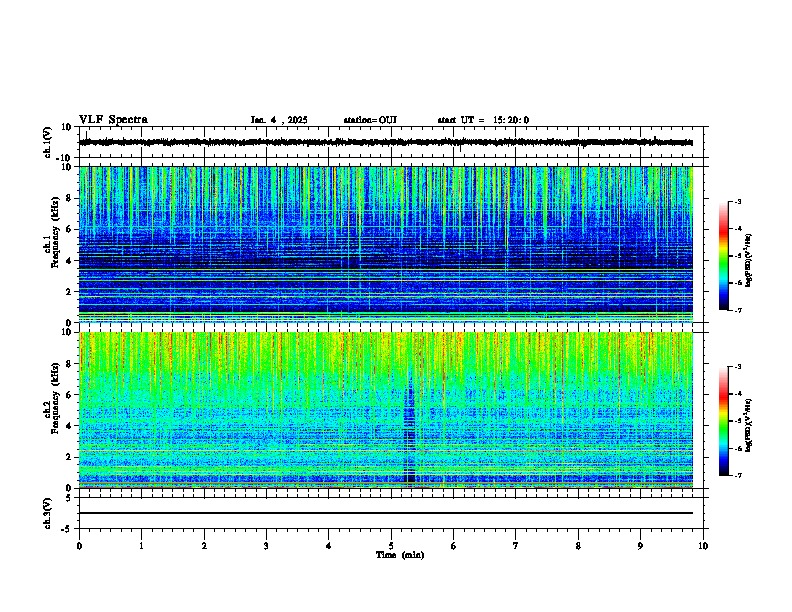
Task: Click time axis tick label "3"
Action: [x=266, y=546]
